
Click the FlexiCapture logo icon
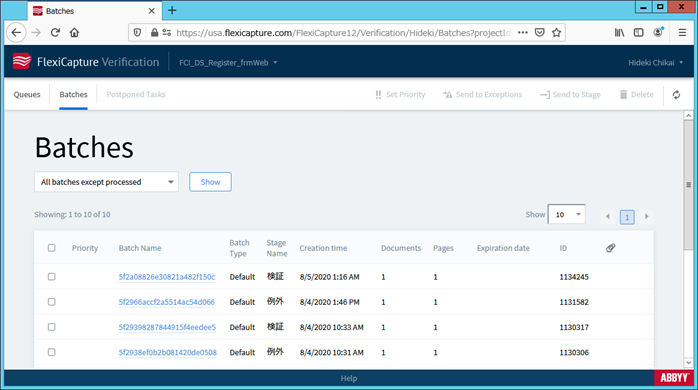[x=22, y=62]
